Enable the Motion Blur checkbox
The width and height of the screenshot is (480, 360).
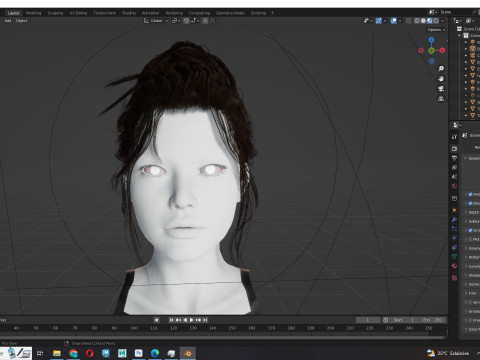coord(470,239)
